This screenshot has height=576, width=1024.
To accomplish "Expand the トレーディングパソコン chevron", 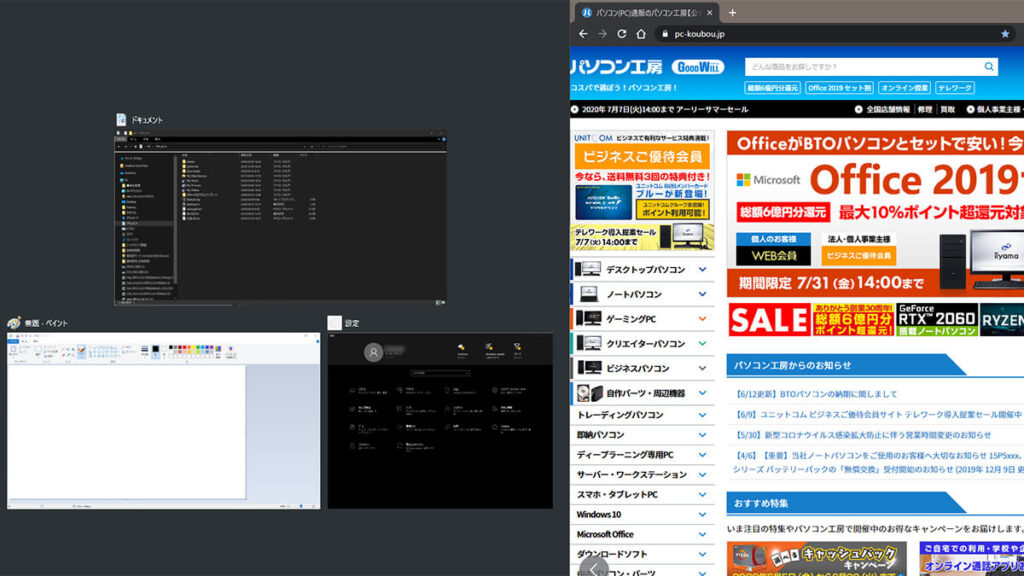I will tap(702, 415).
